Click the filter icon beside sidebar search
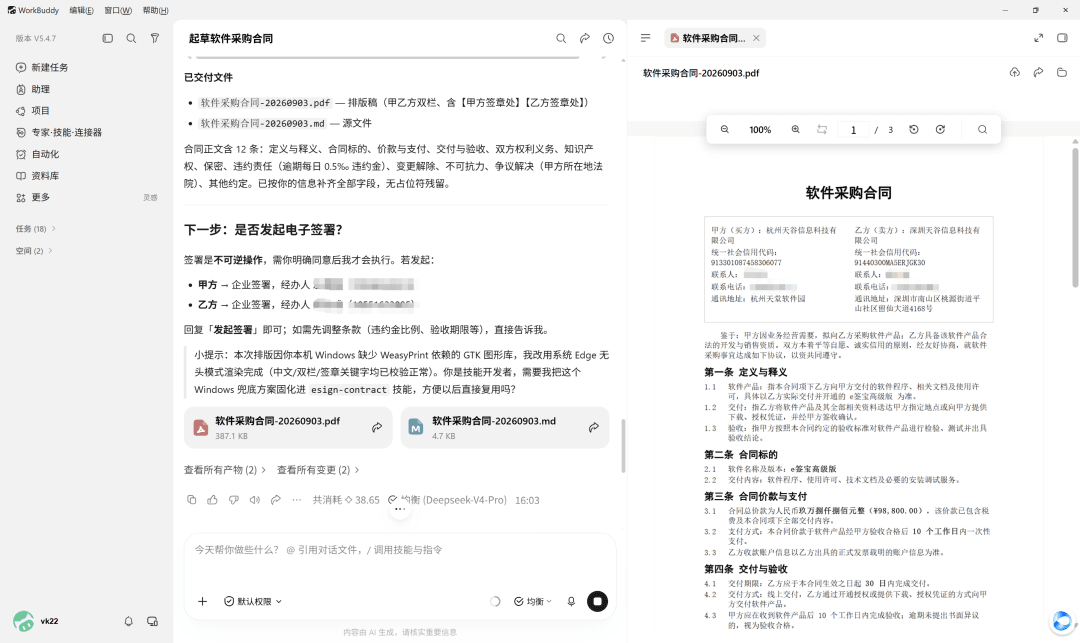Viewport: 1080px width, 643px height. pyautogui.click(x=155, y=39)
